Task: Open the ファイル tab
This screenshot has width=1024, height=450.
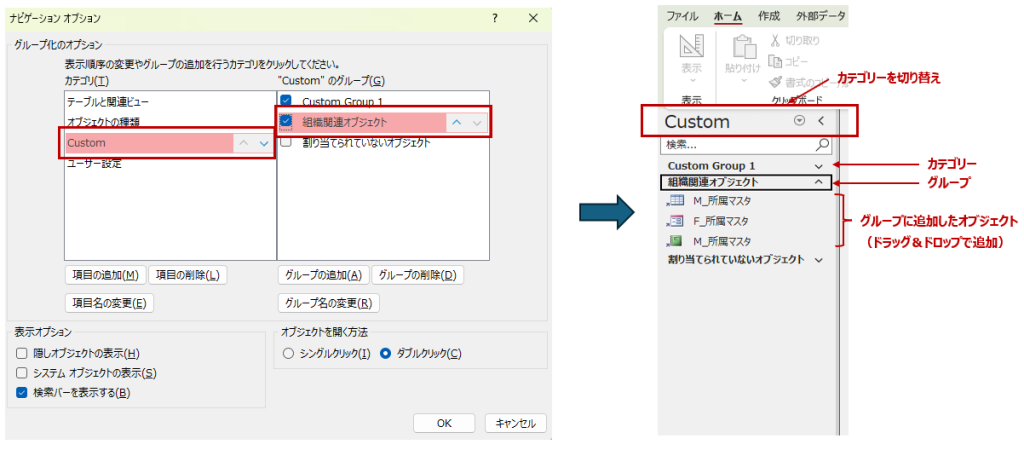Action: (x=683, y=16)
